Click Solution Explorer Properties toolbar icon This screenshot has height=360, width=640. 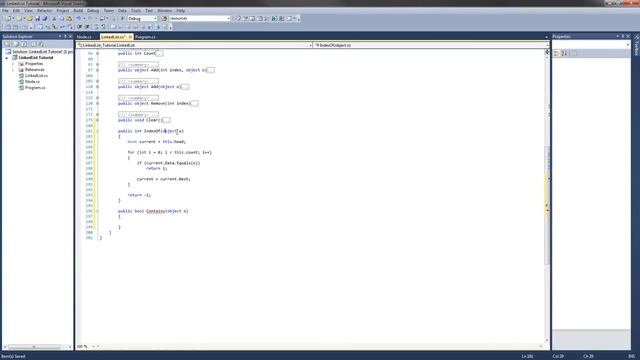pos(7,44)
